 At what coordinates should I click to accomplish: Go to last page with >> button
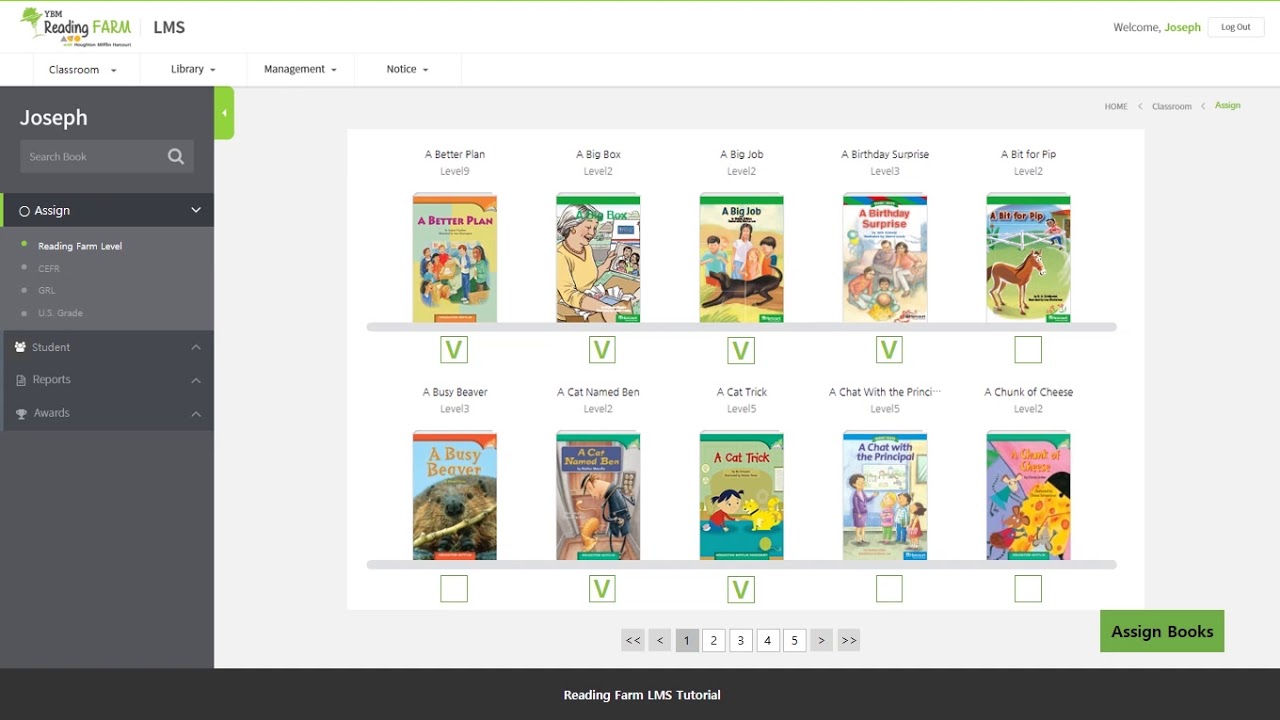click(849, 640)
